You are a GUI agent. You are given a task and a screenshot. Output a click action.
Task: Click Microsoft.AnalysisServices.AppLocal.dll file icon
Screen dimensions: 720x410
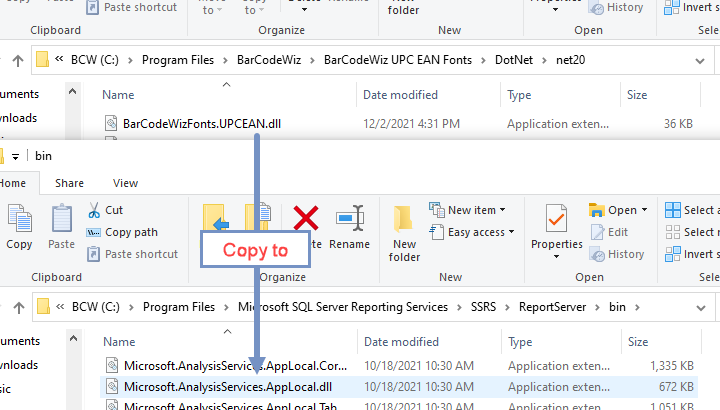(x=112, y=386)
